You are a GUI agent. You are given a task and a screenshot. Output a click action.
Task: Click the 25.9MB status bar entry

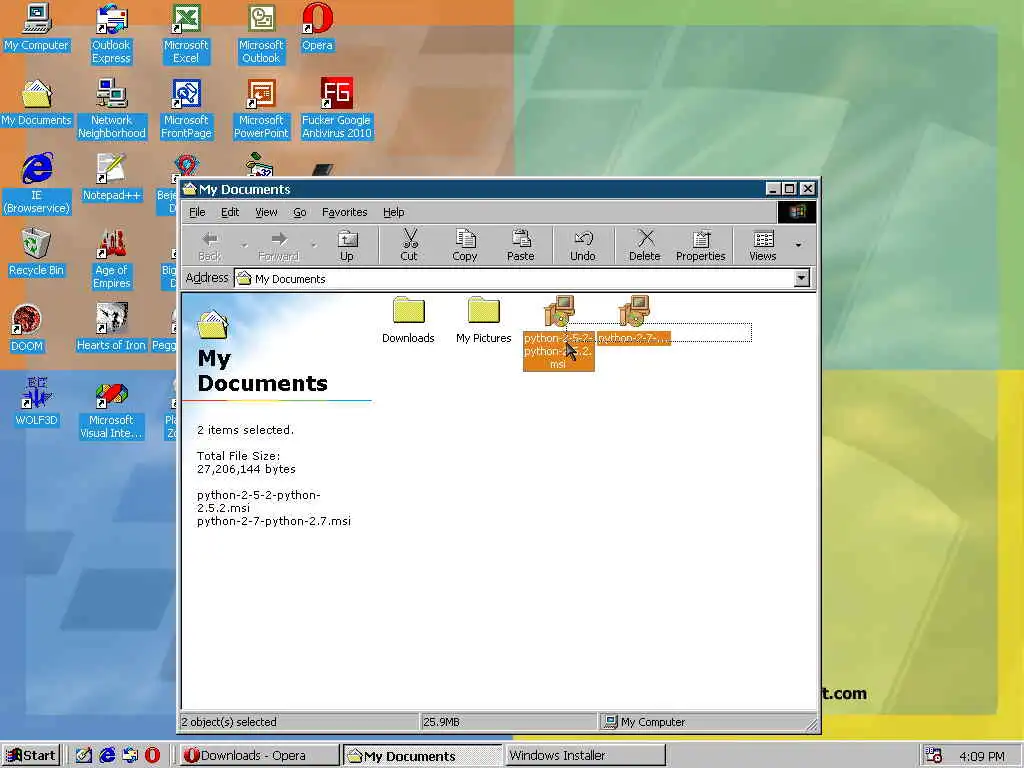[508, 722]
